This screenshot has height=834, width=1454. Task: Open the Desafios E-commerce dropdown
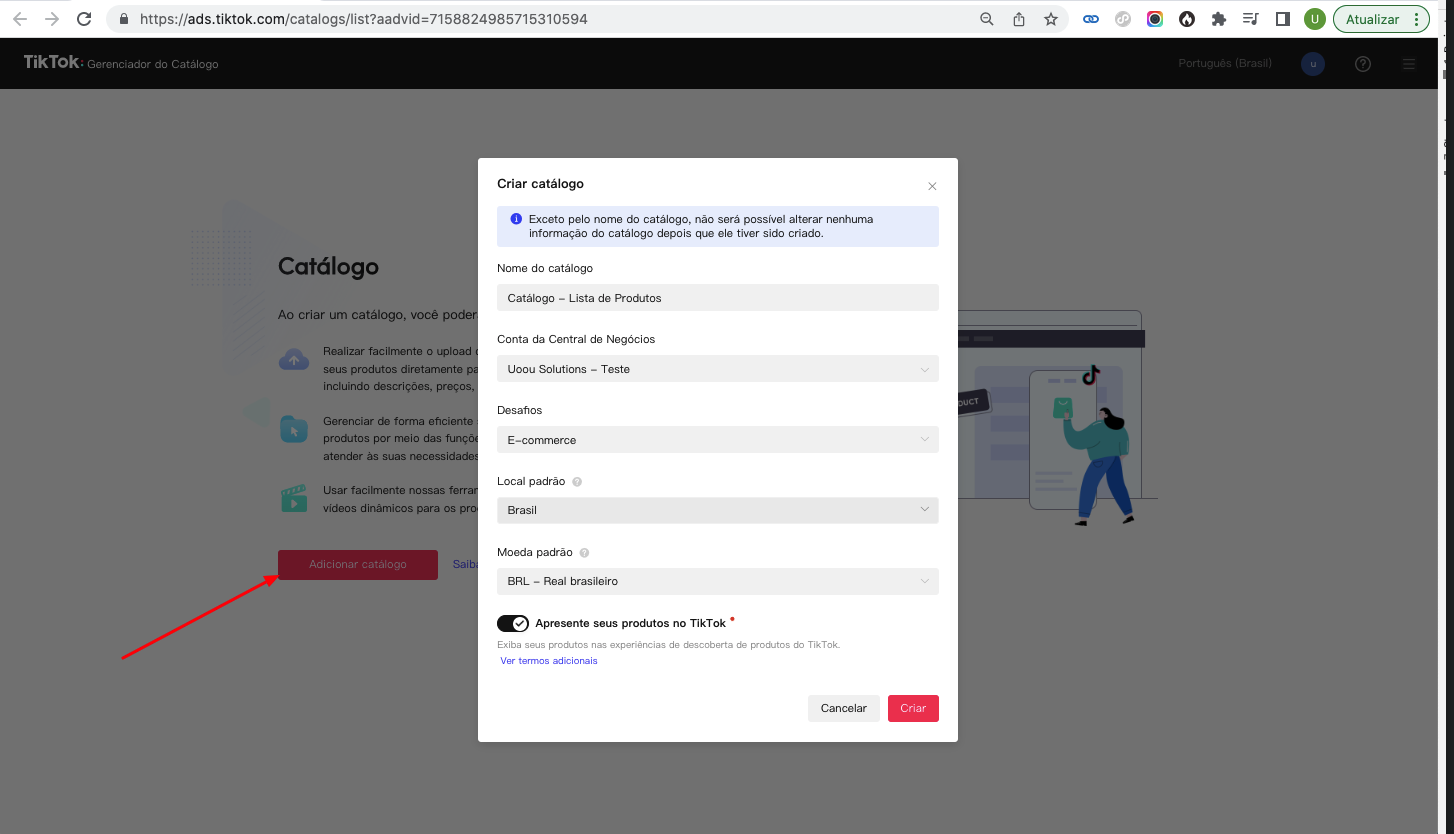pyautogui.click(x=718, y=440)
